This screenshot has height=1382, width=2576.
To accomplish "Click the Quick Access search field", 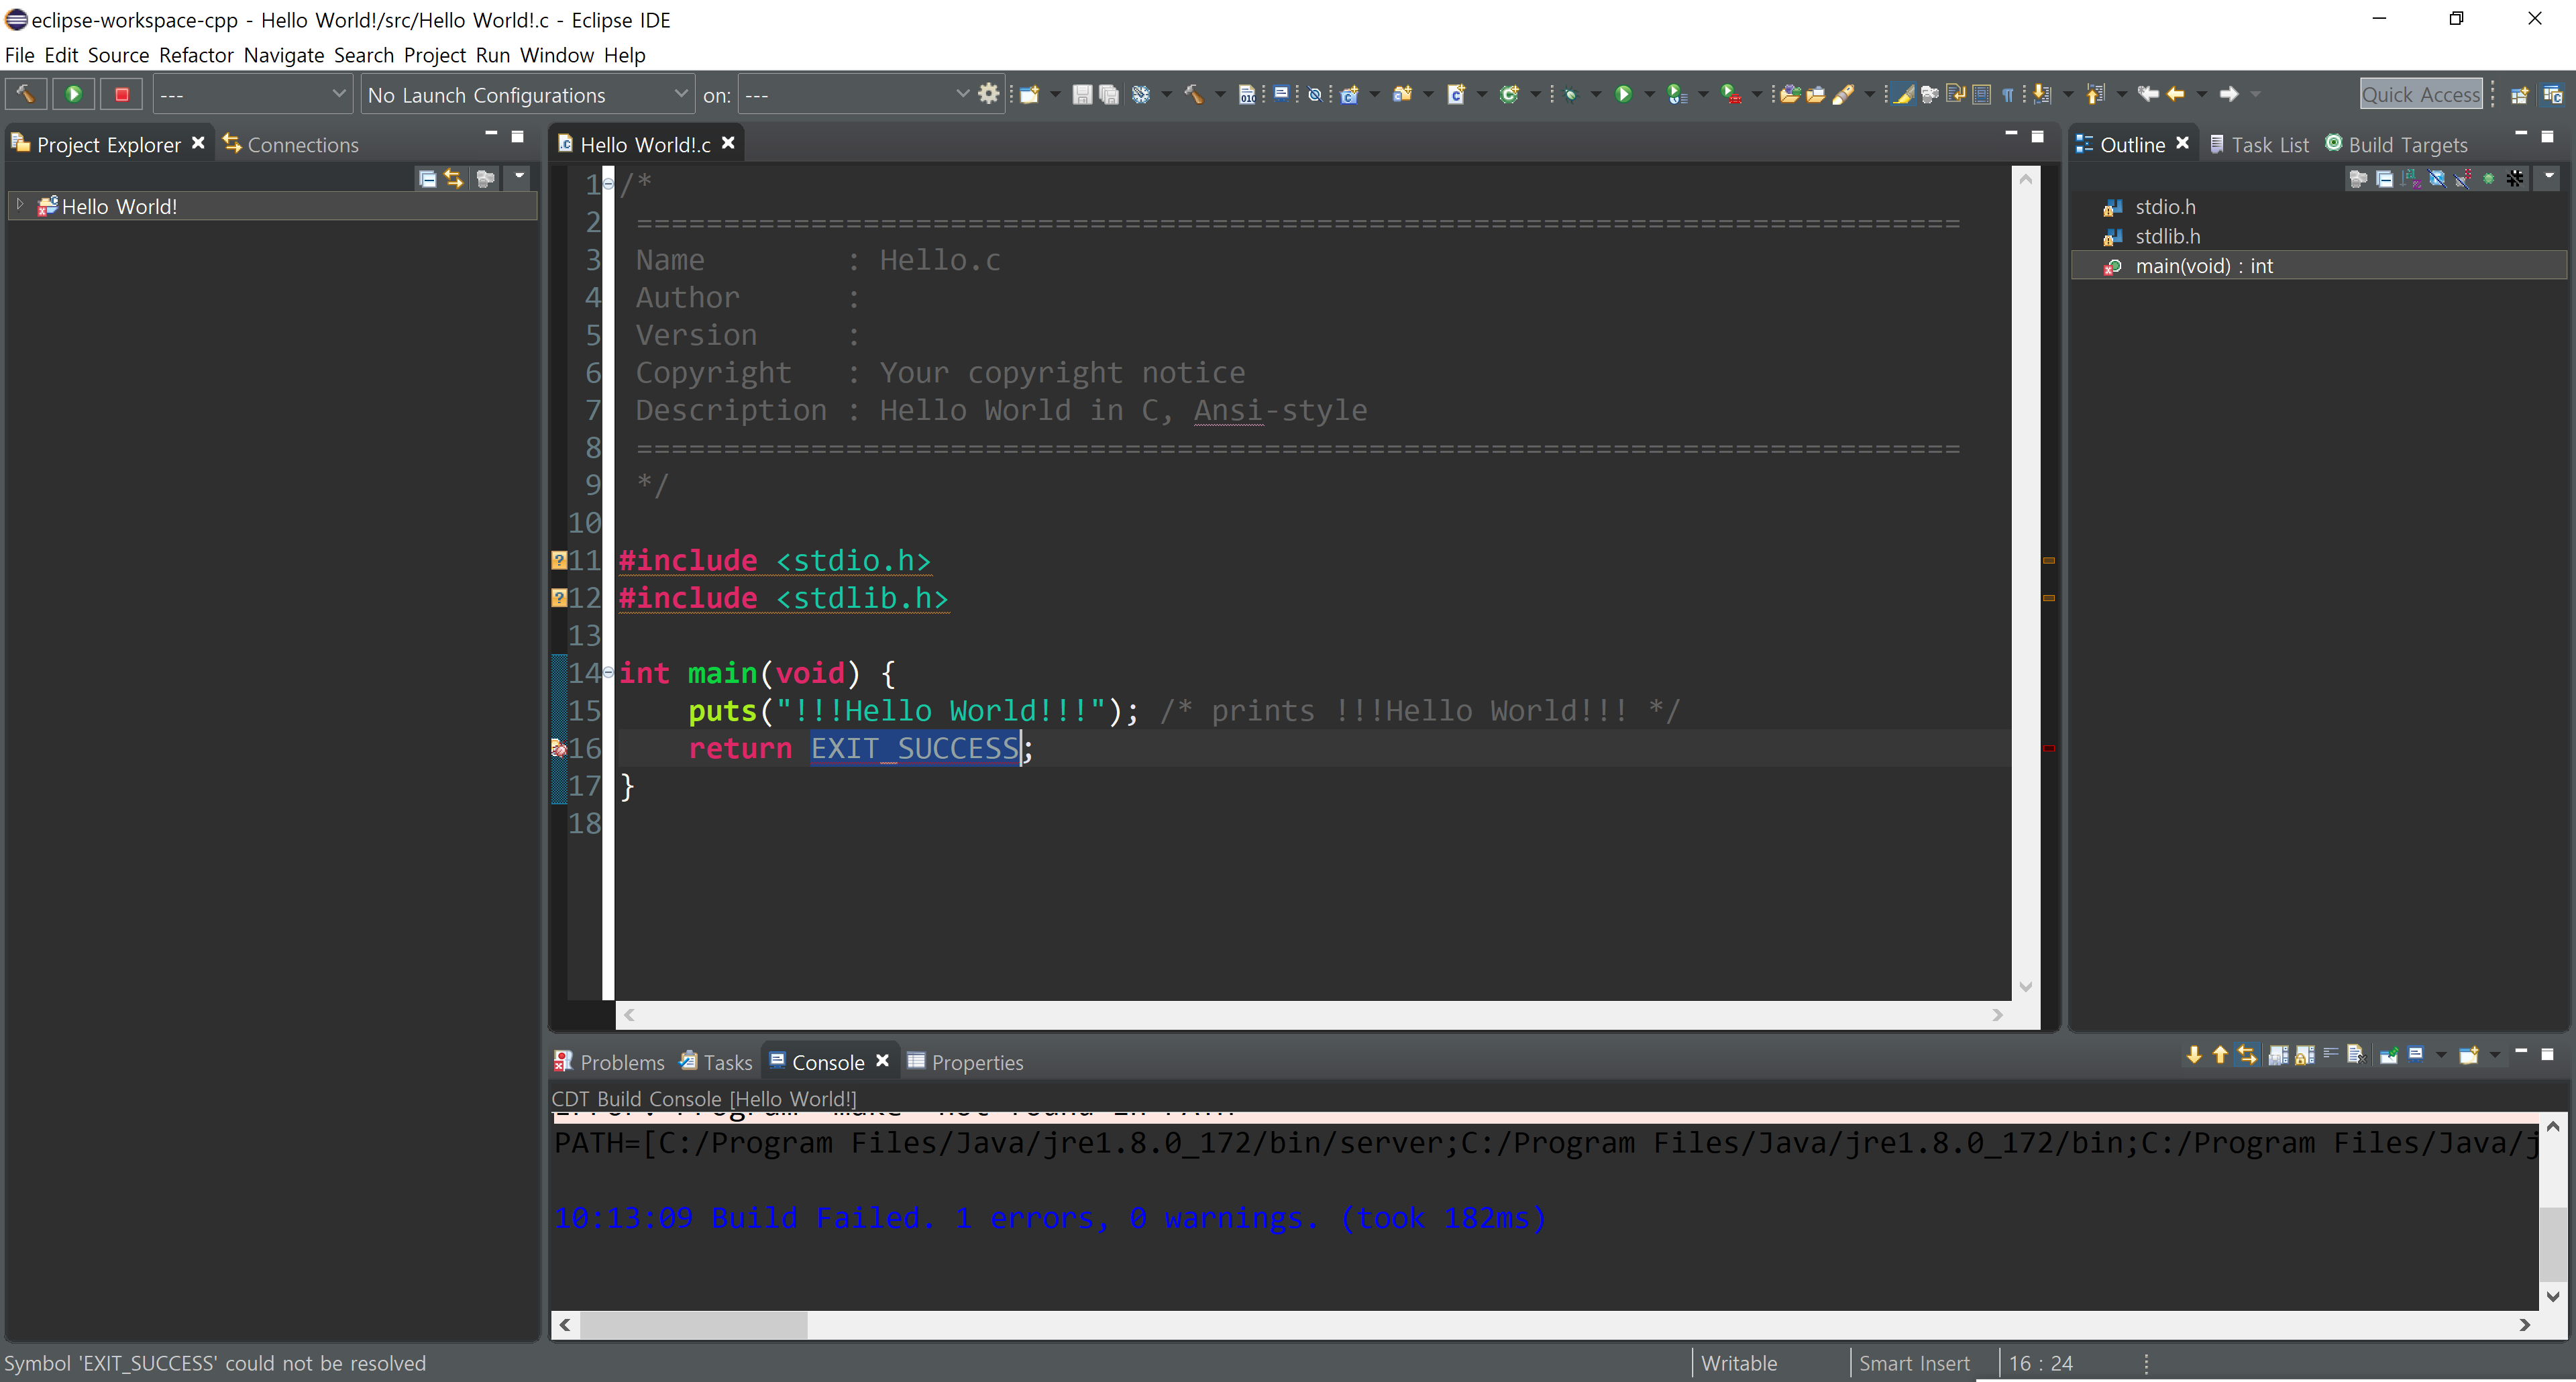I will (x=2420, y=94).
